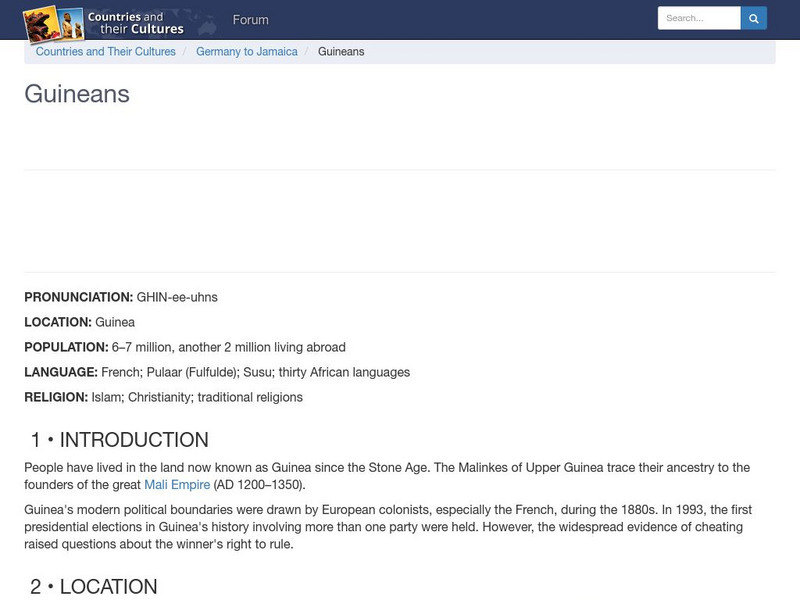
Task: Click the Guineans breadcrumb text
Action: point(341,52)
